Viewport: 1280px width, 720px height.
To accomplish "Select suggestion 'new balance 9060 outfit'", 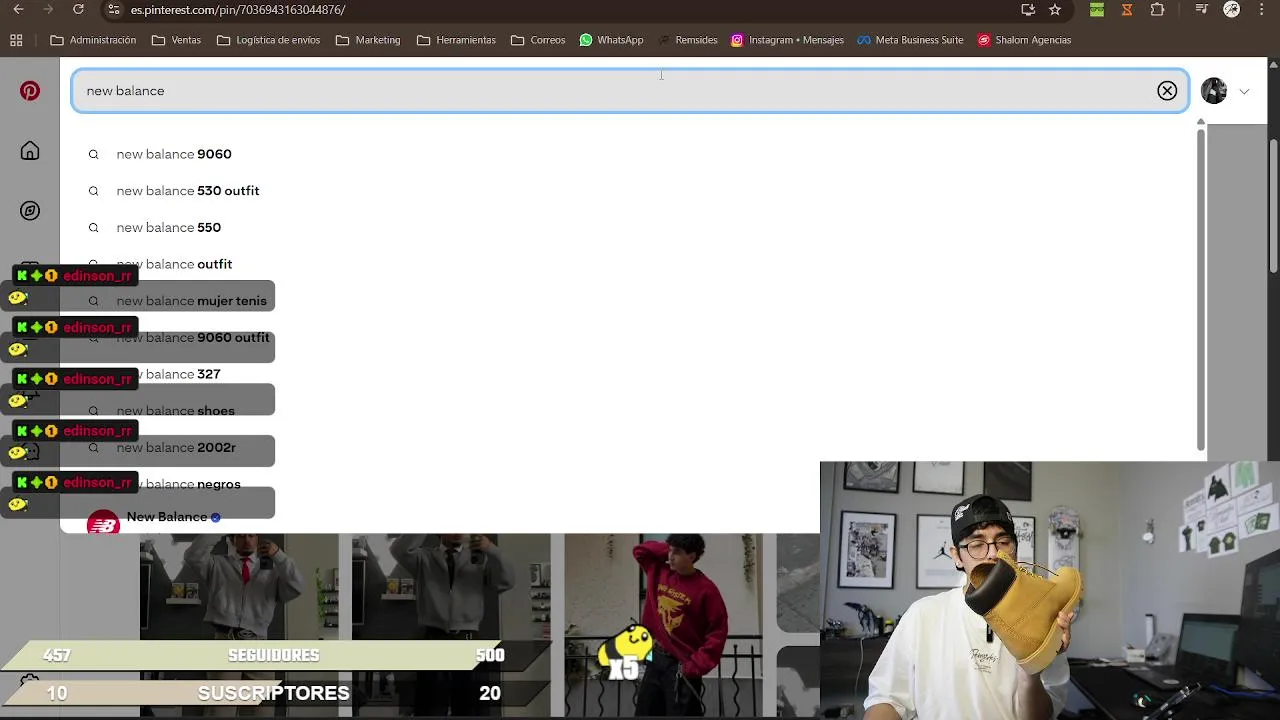I will (193, 338).
